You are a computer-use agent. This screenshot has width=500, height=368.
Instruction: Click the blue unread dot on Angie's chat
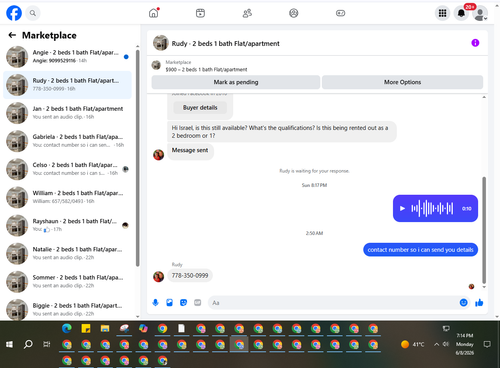[x=126, y=57]
